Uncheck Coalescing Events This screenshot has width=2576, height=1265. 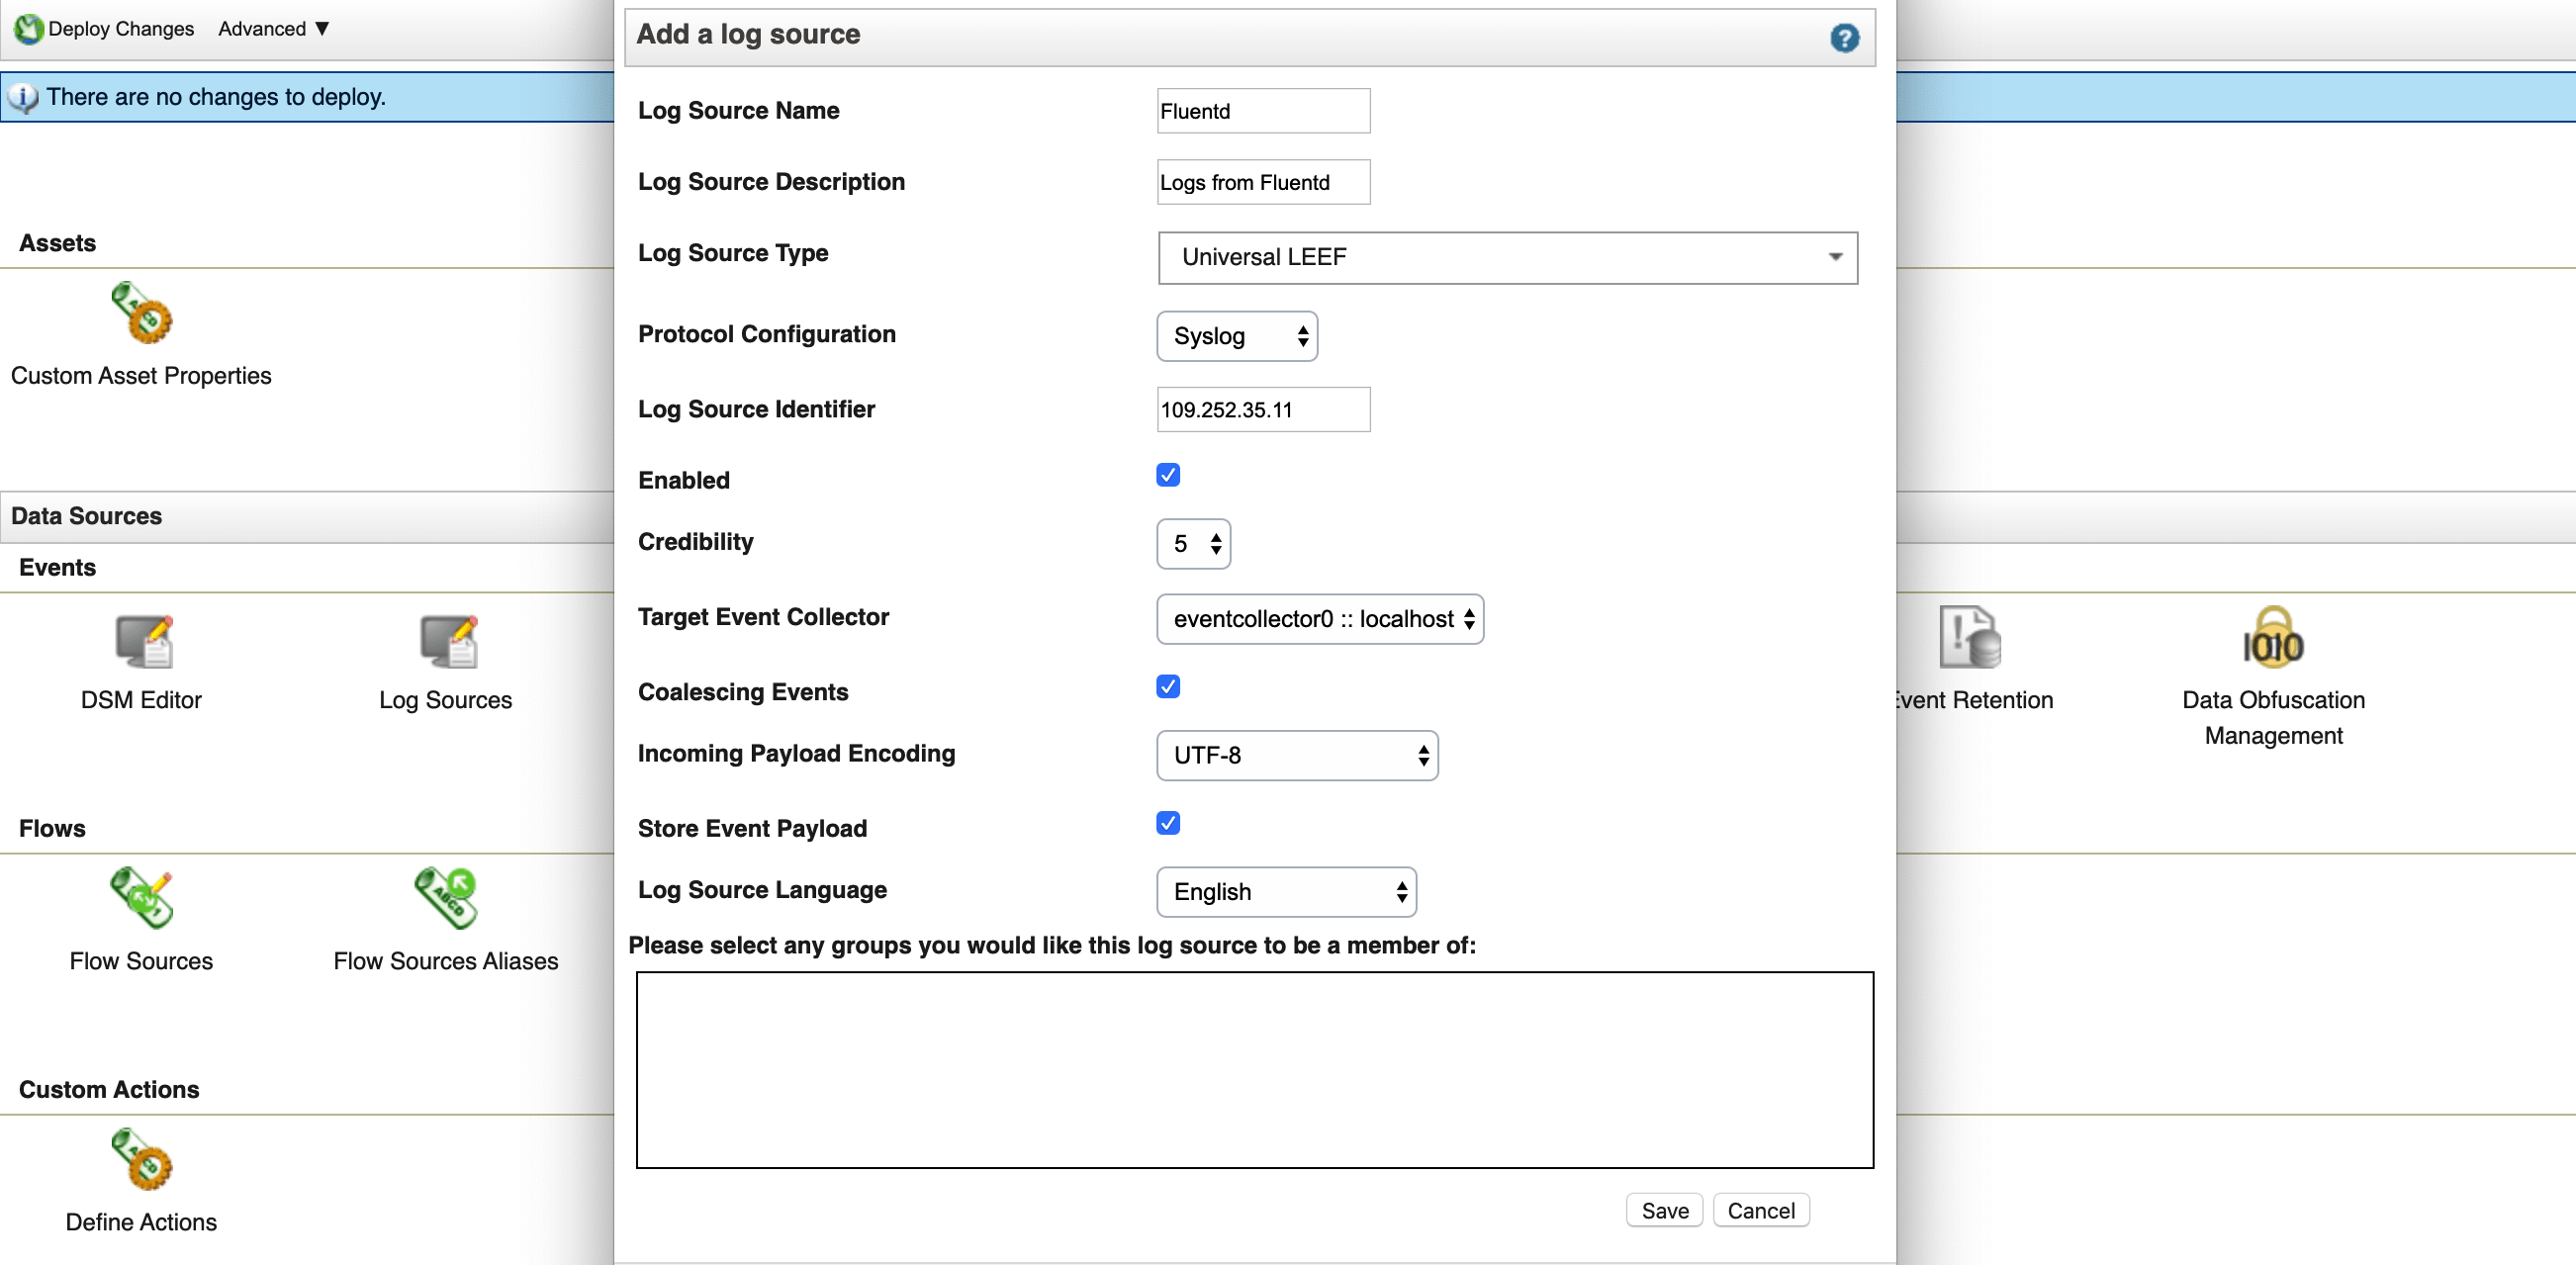(1168, 686)
